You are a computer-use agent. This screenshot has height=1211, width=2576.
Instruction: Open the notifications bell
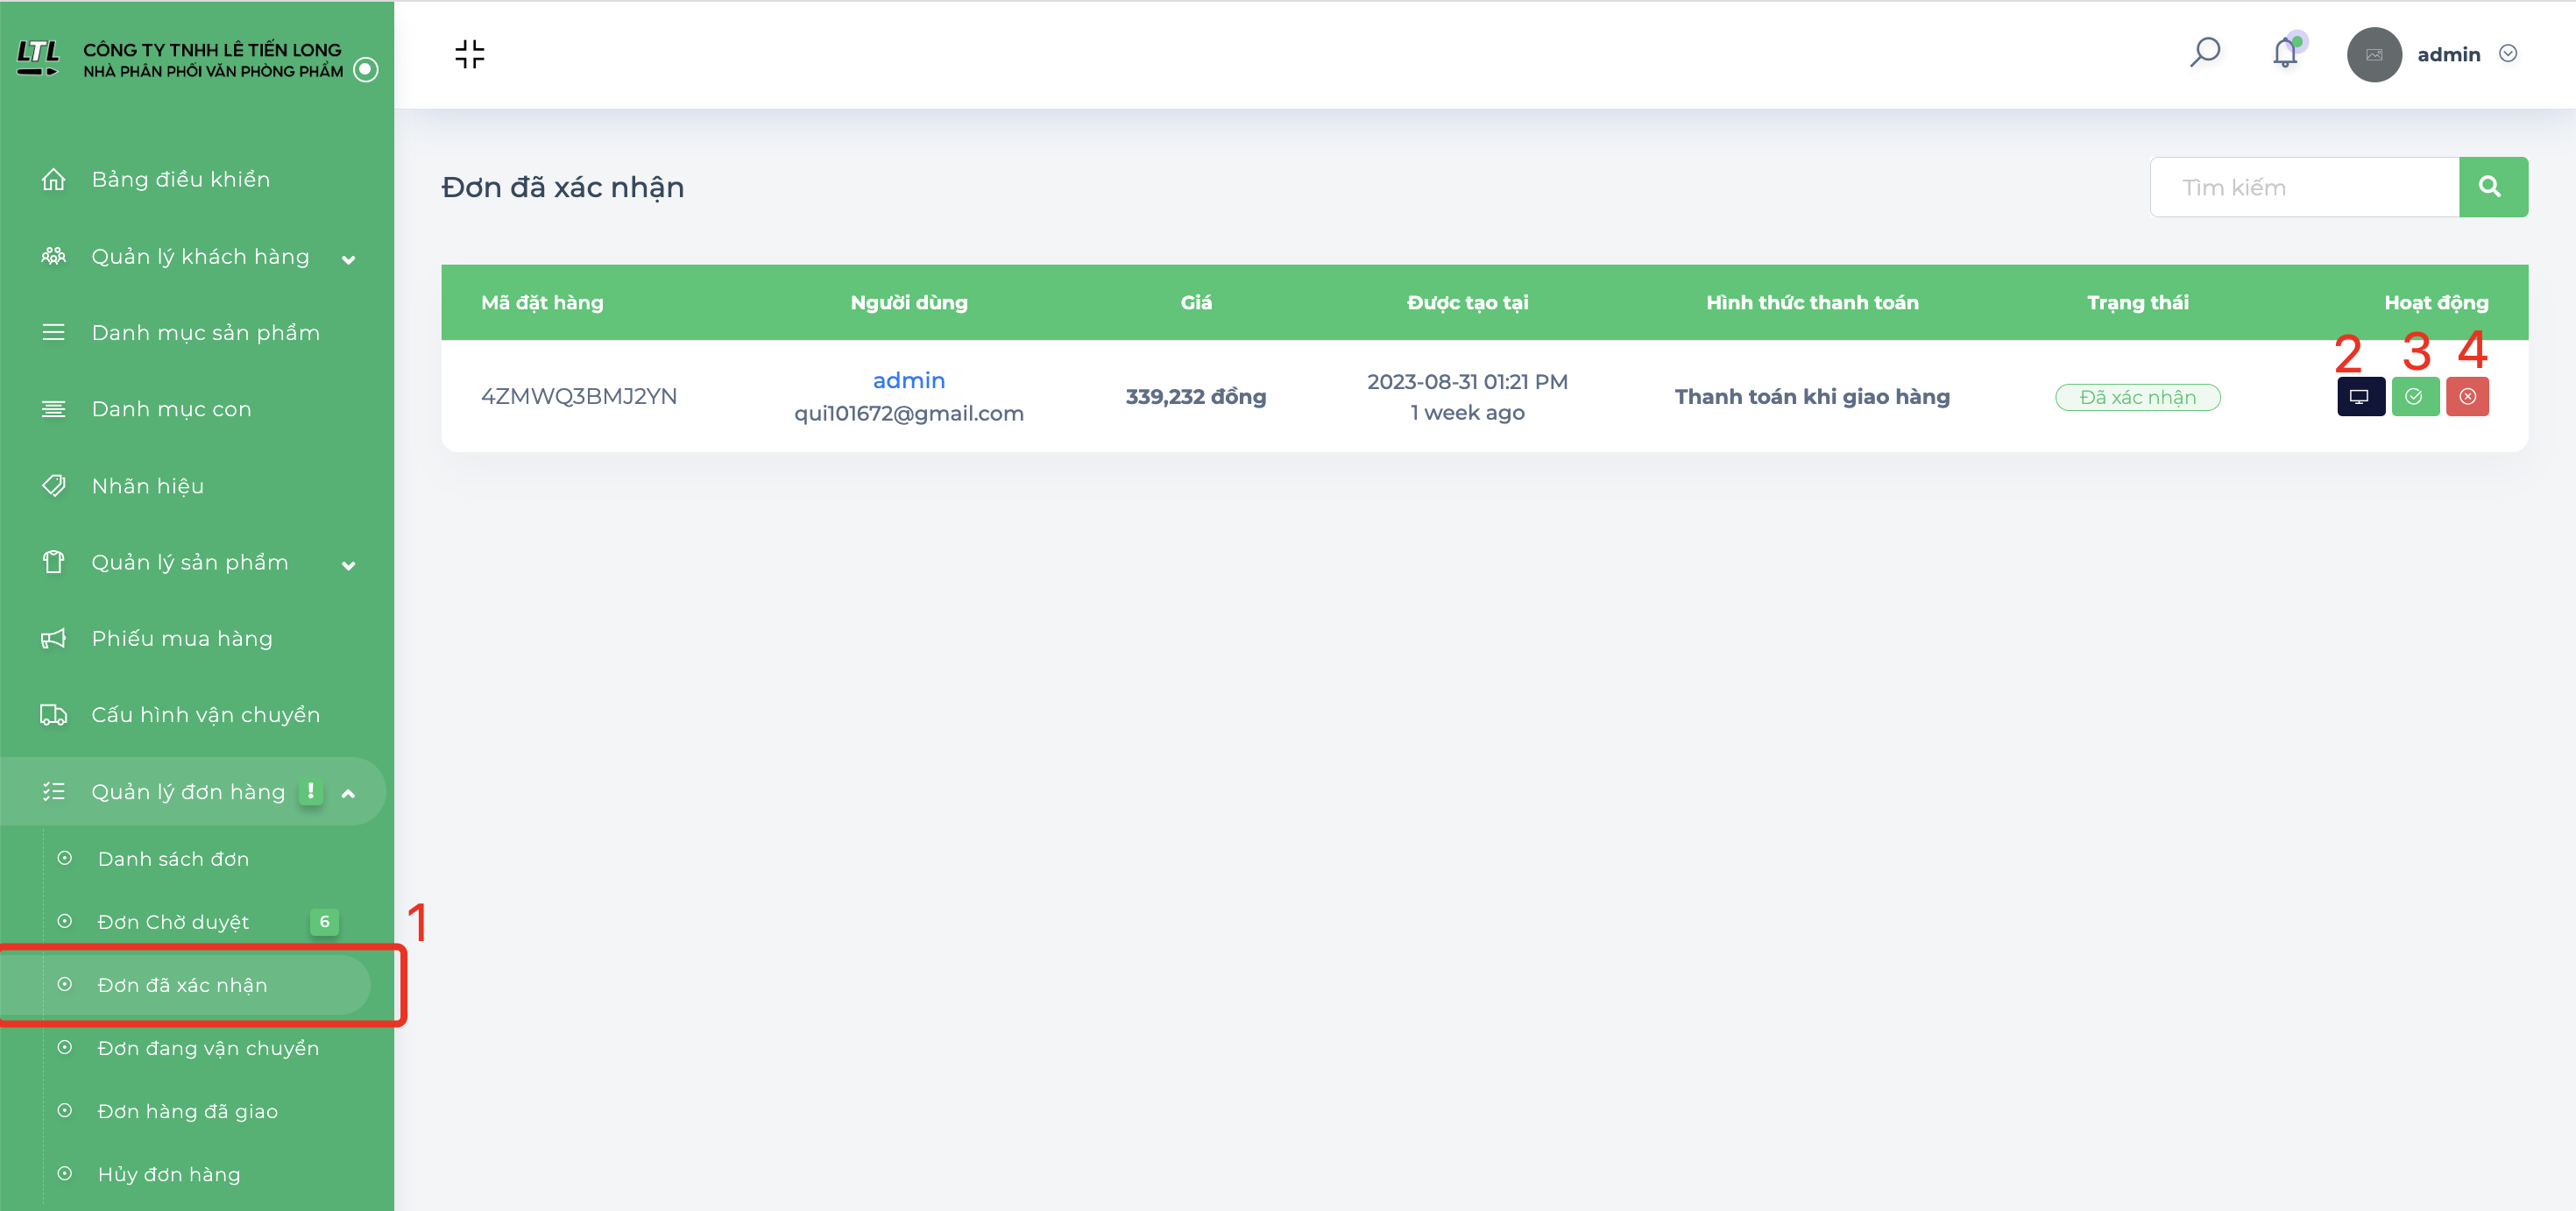2285,53
